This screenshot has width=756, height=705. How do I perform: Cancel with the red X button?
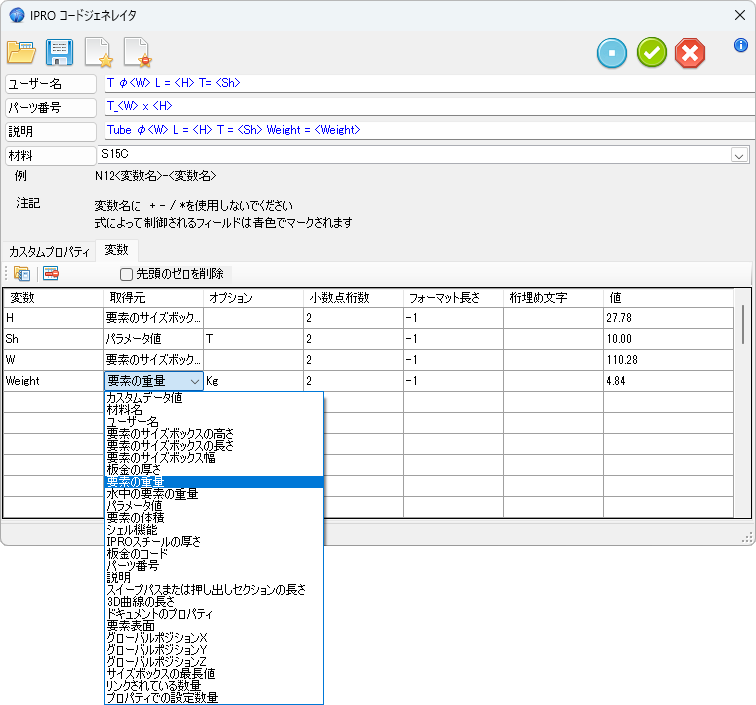690,53
